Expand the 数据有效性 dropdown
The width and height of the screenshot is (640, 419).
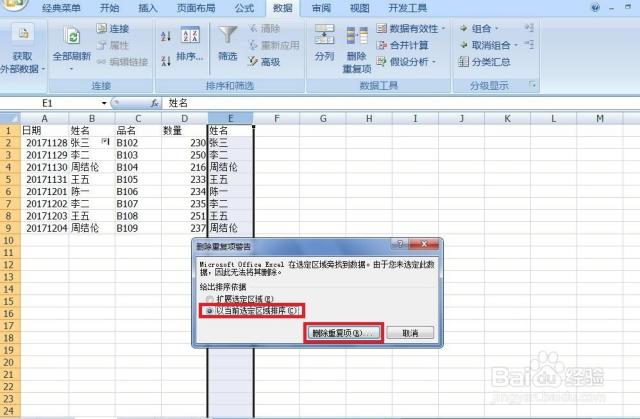(x=440, y=29)
